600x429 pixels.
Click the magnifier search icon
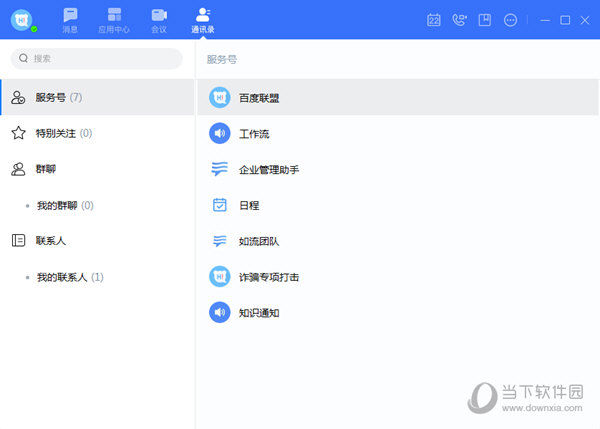click(23, 58)
